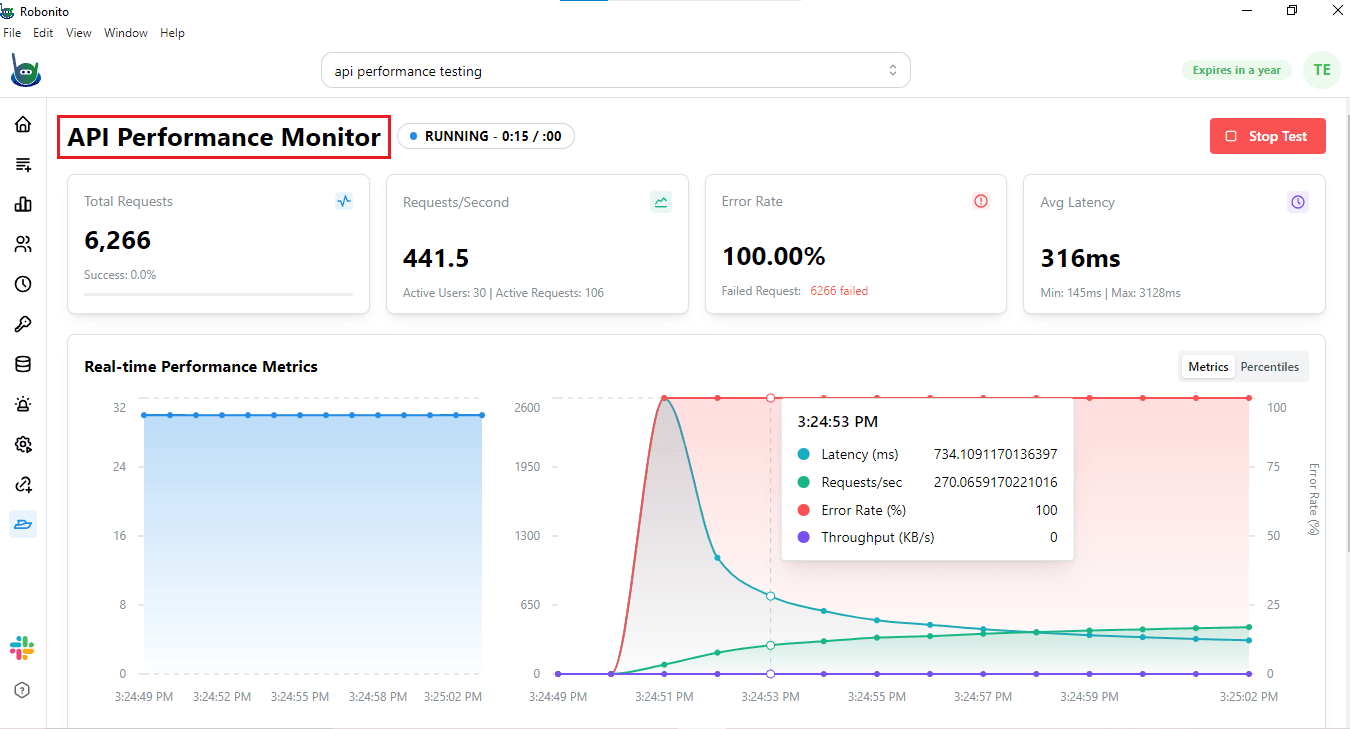This screenshot has height=729, width=1350.
Task: Open the TE profile avatar
Action: (1322, 70)
